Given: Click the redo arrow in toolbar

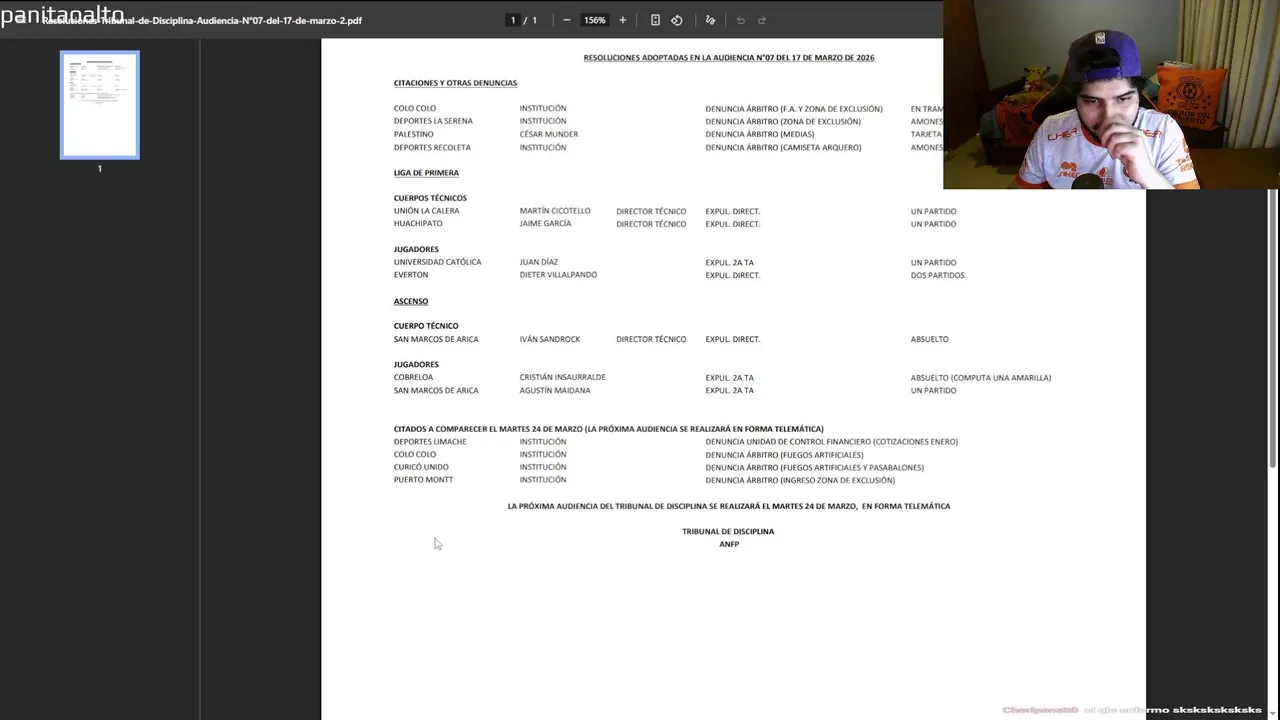Looking at the screenshot, I should 762,20.
